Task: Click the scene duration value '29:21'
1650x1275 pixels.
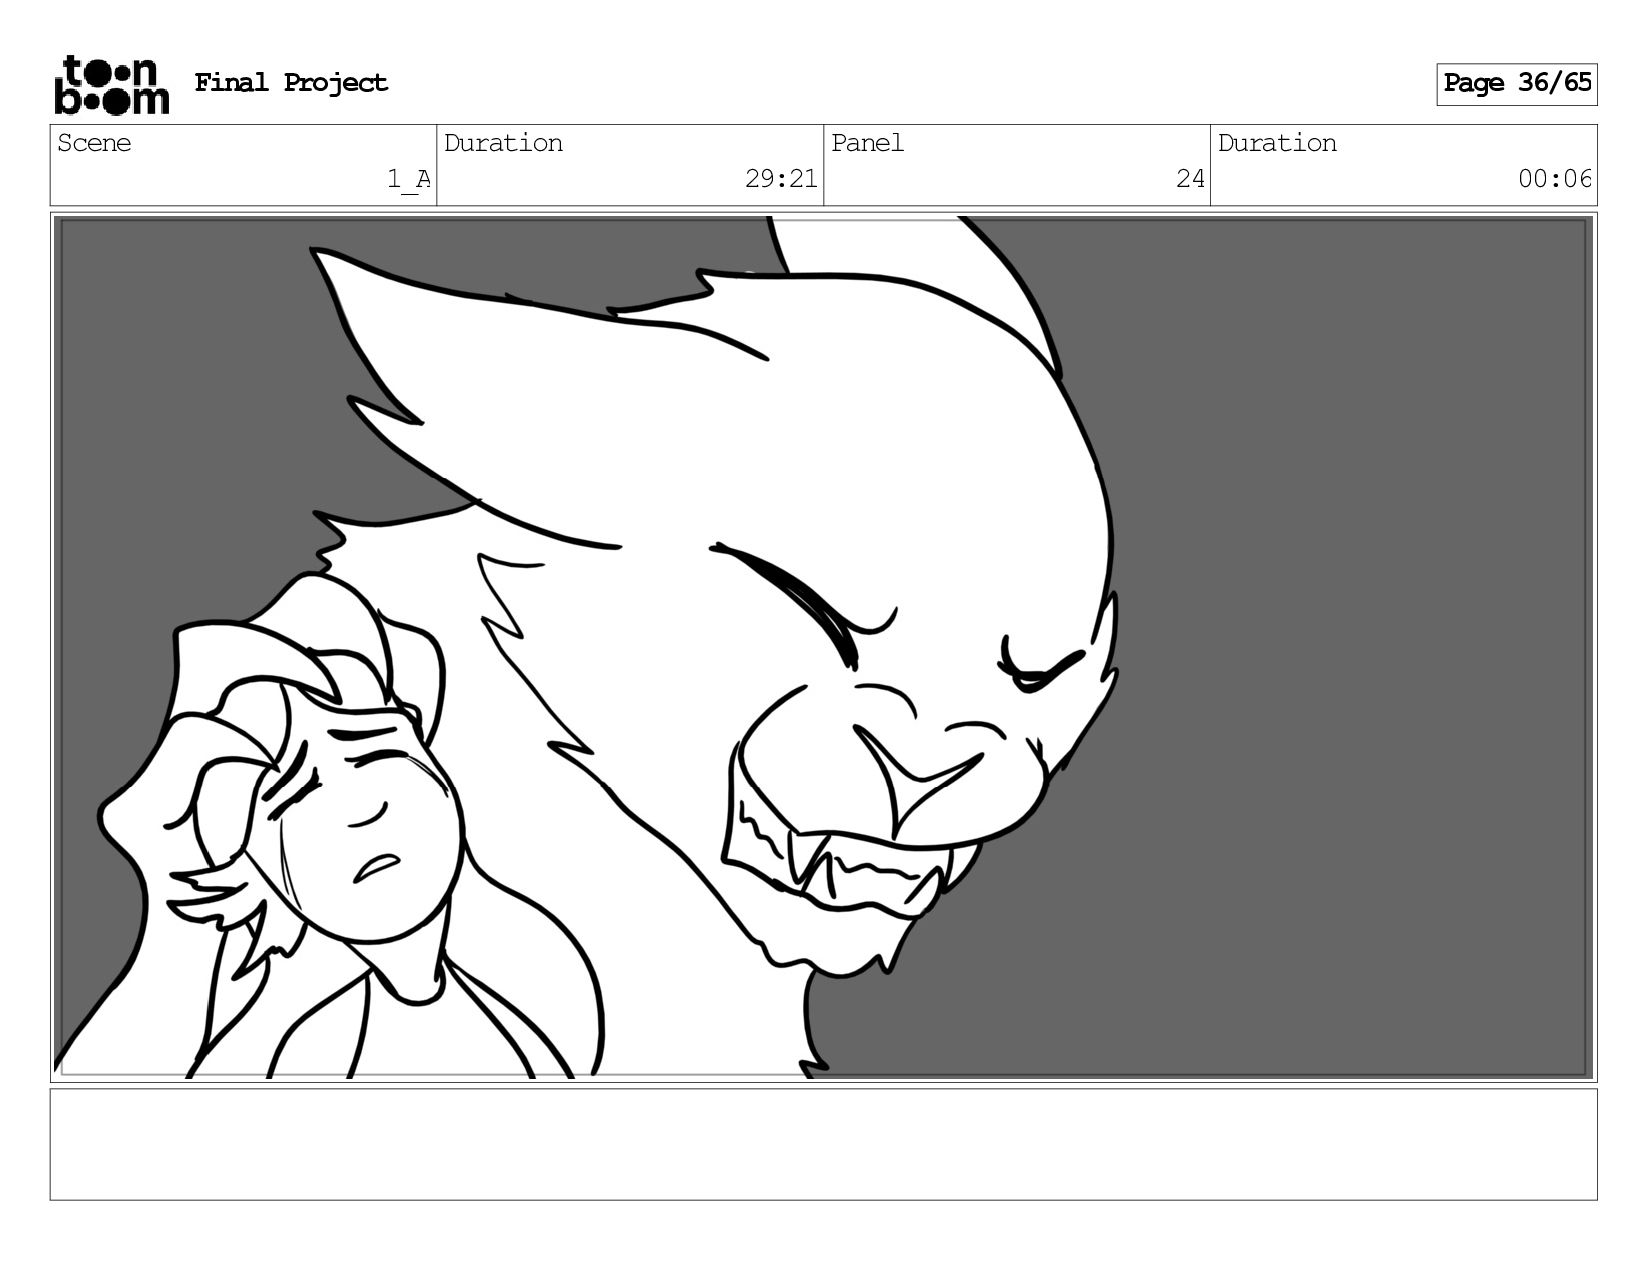Action: click(x=781, y=179)
